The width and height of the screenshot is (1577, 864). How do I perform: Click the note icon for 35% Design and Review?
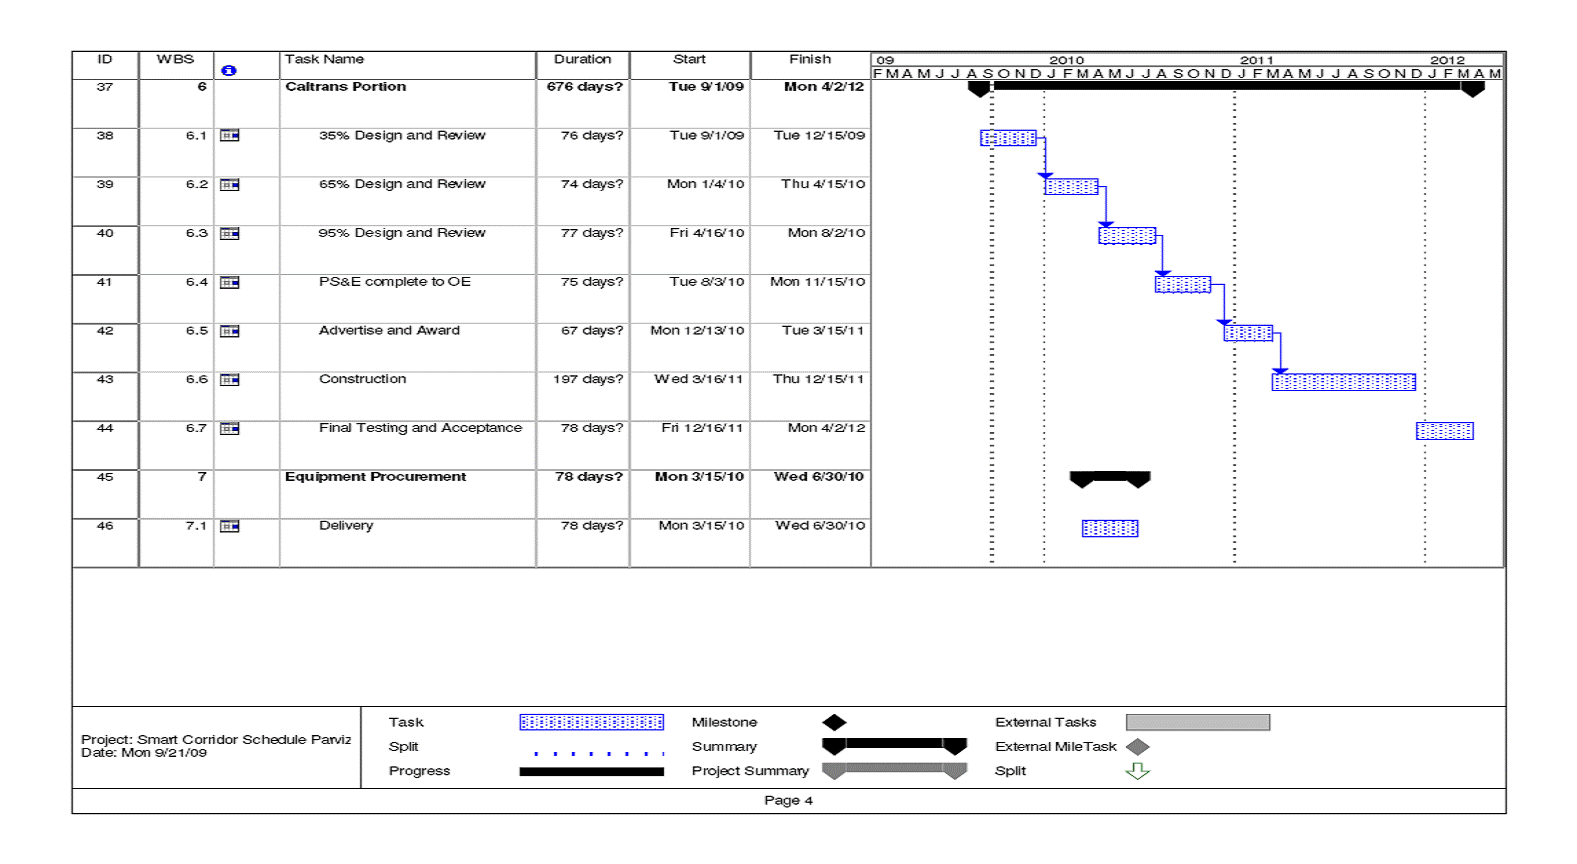tap(230, 135)
